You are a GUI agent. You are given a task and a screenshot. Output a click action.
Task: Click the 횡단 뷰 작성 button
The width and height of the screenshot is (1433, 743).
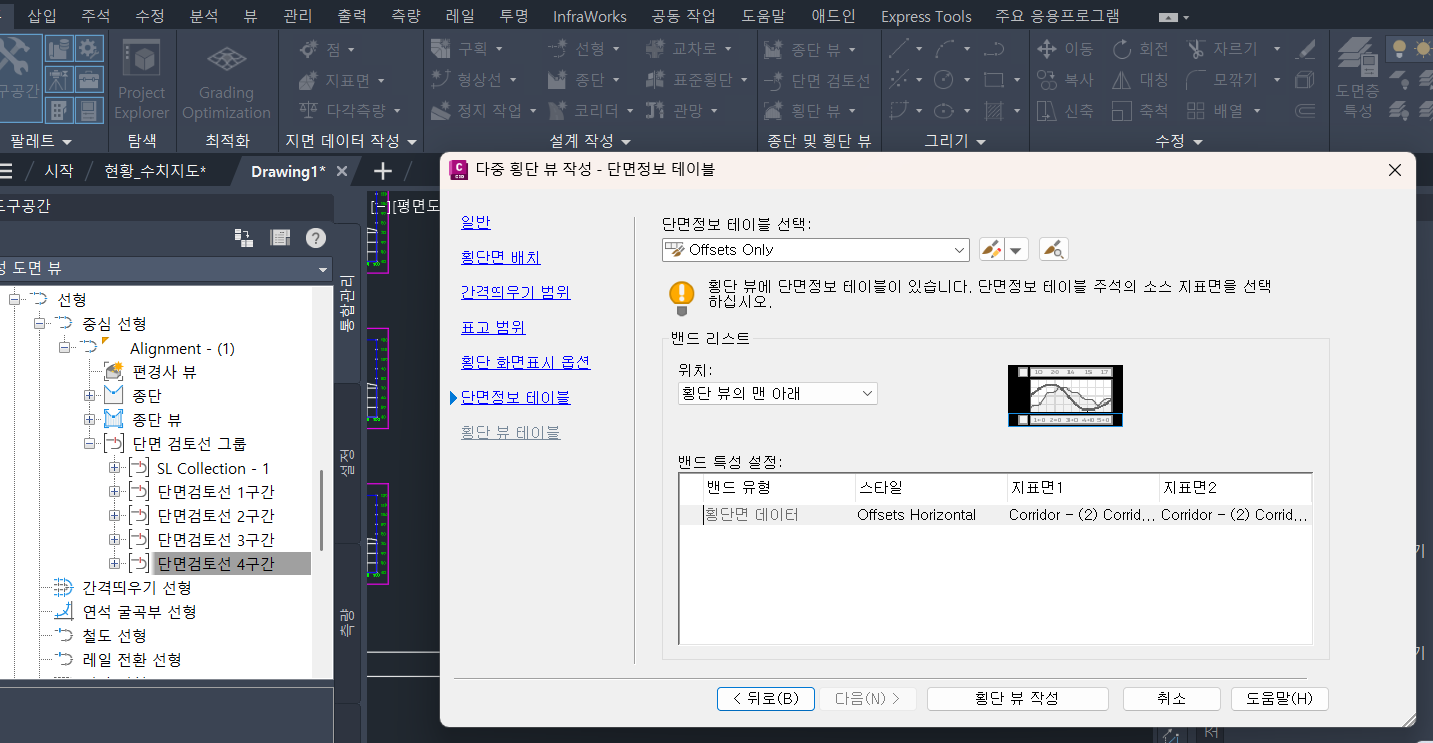(x=1017, y=698)
